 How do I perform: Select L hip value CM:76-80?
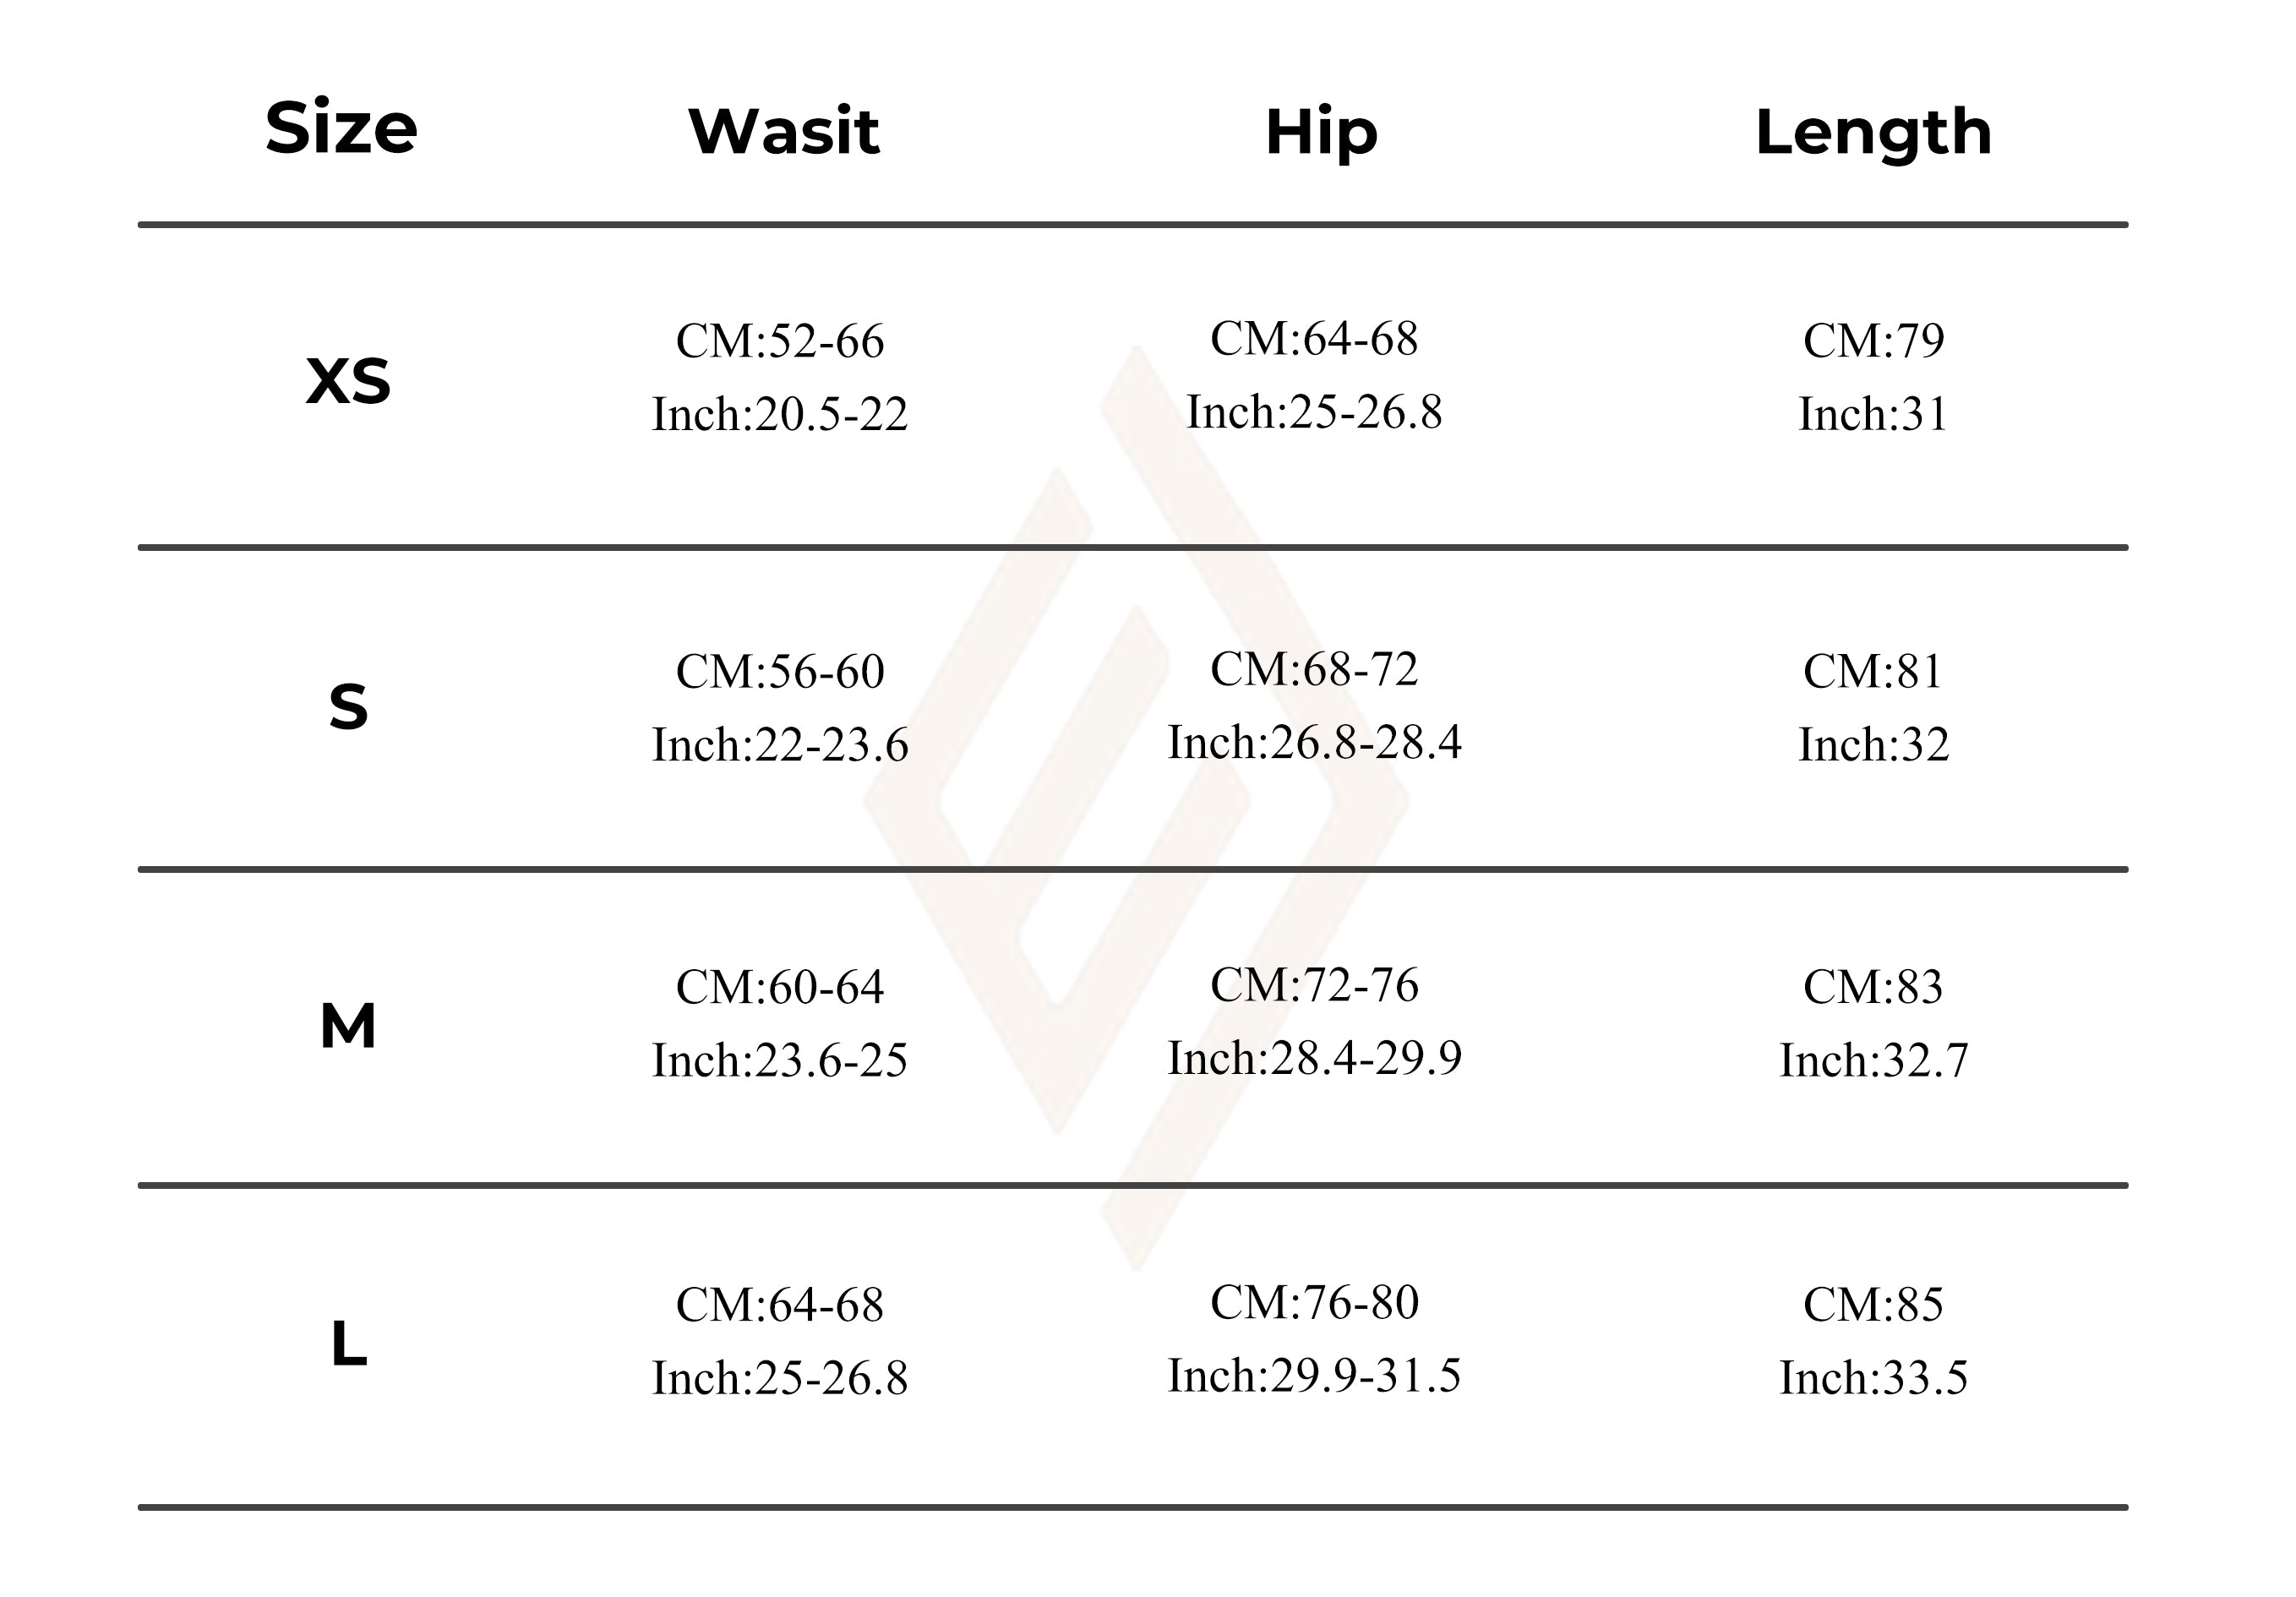pos(1314,1302)
